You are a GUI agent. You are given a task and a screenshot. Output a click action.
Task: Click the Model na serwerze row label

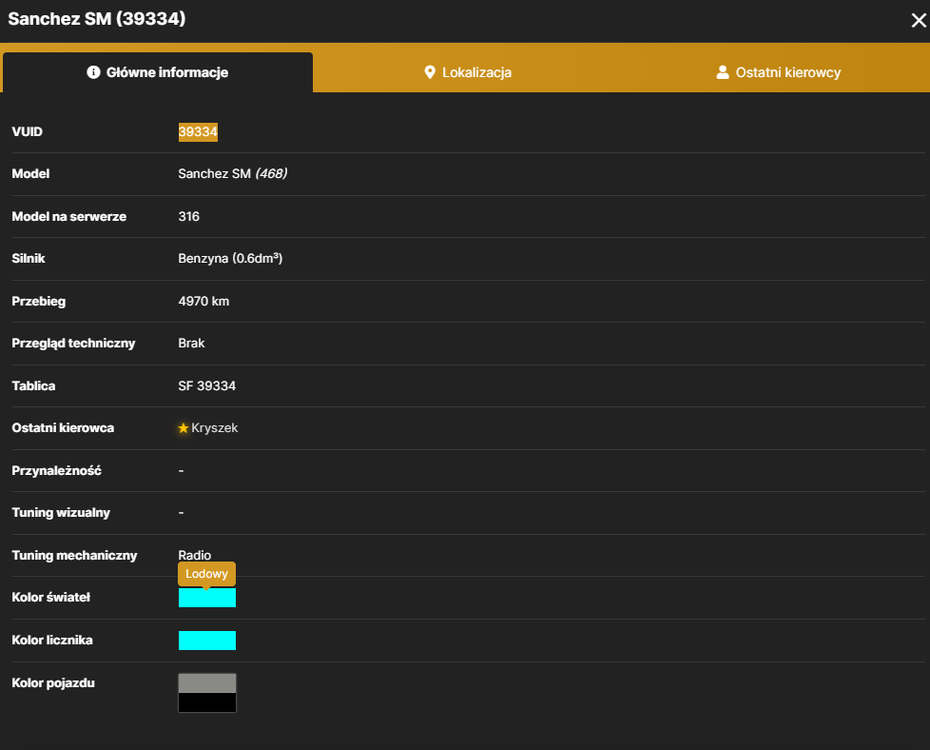[69, 216]
